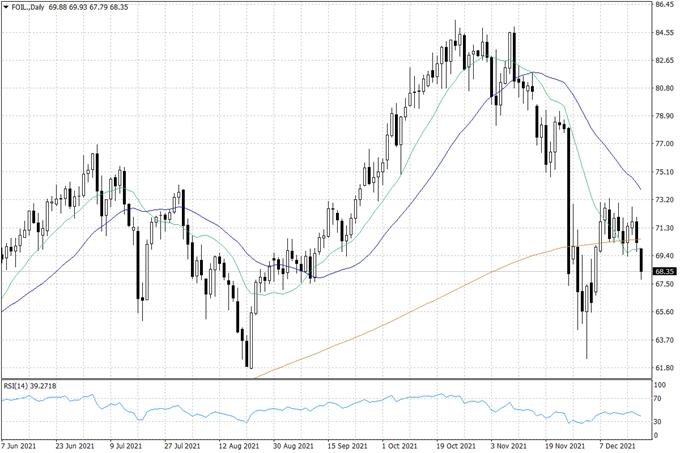Click the RSI 100 level label
This screenshot has height=453, width=680.
659,385
